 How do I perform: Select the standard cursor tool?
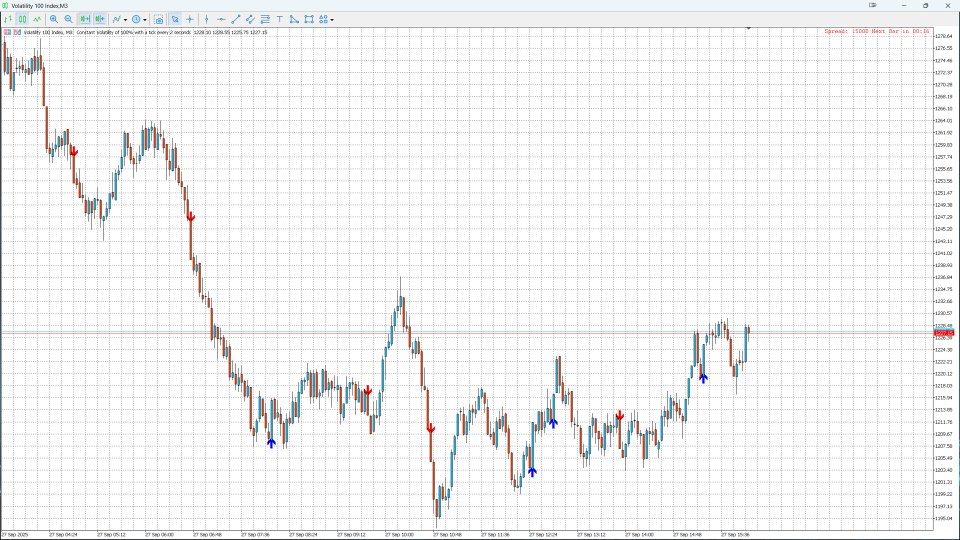point(175,20)
